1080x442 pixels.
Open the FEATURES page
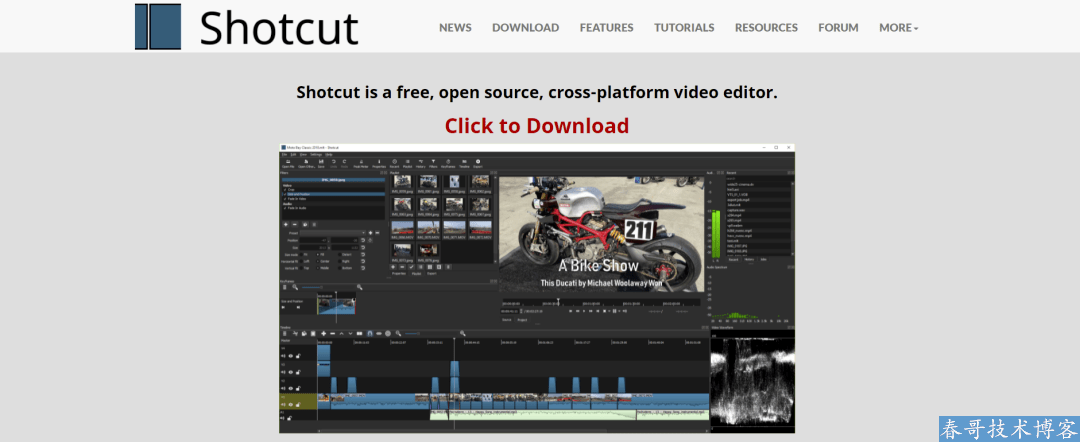(607, 28)
